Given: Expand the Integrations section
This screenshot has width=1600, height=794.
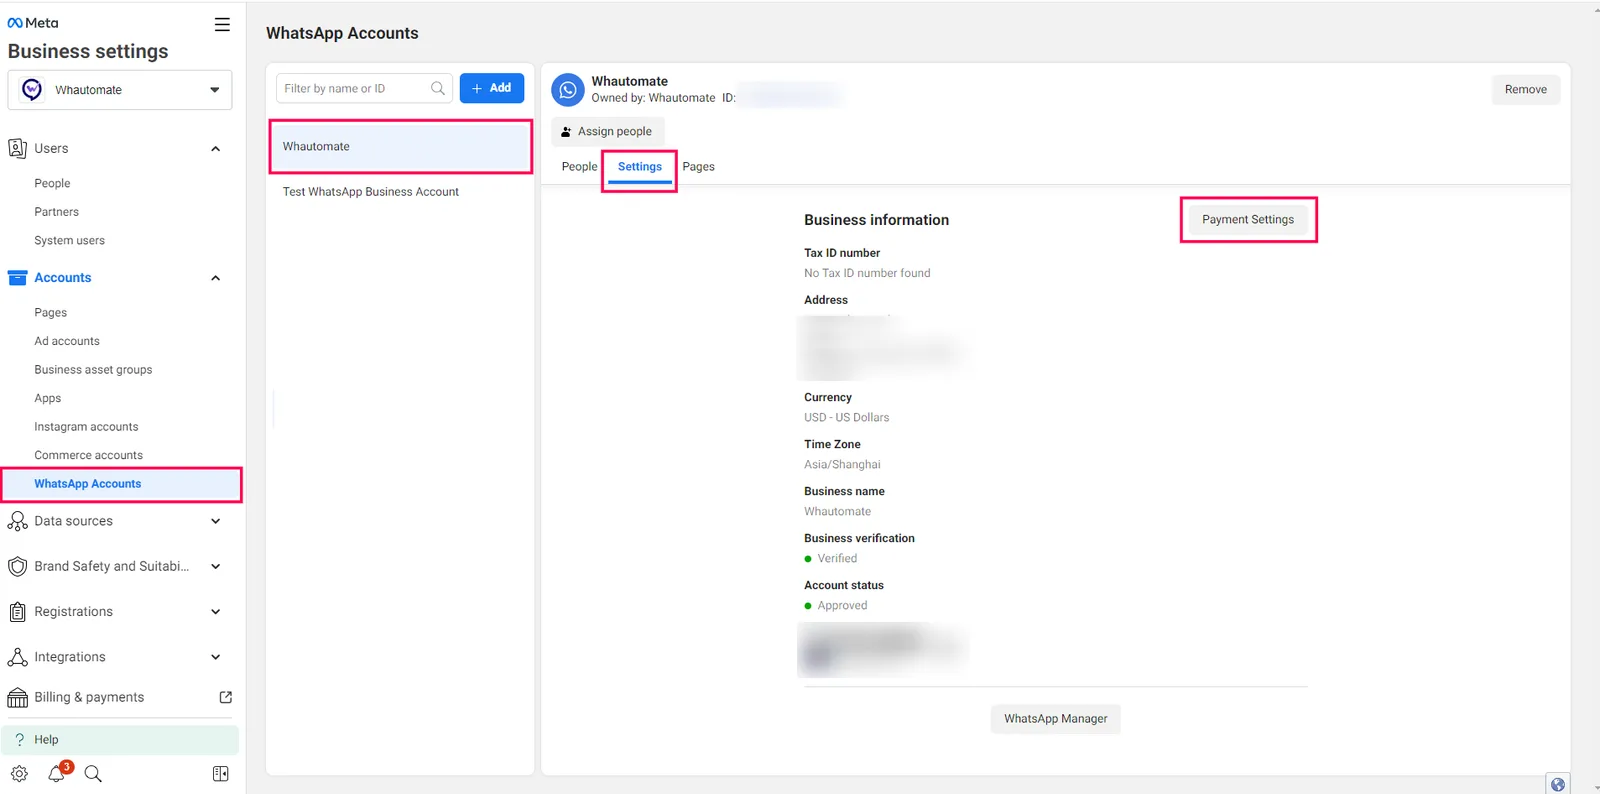Looking at the screenshot, I should click(x=216, y=657).
